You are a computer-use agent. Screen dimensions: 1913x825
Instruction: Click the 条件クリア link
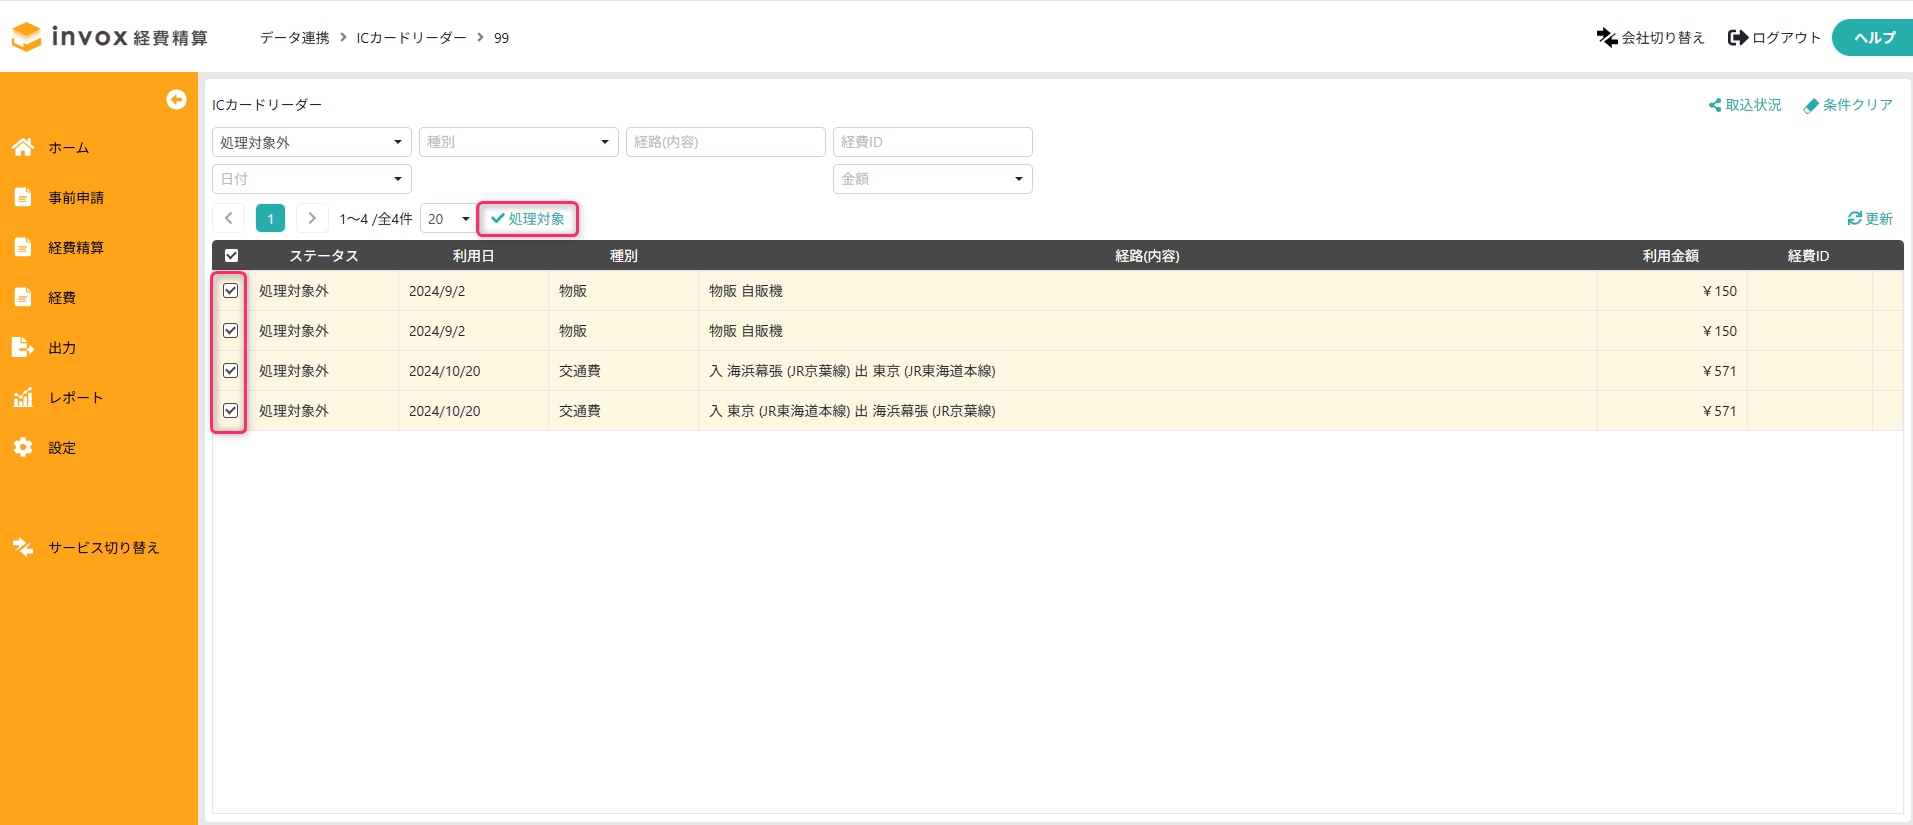1848,105
